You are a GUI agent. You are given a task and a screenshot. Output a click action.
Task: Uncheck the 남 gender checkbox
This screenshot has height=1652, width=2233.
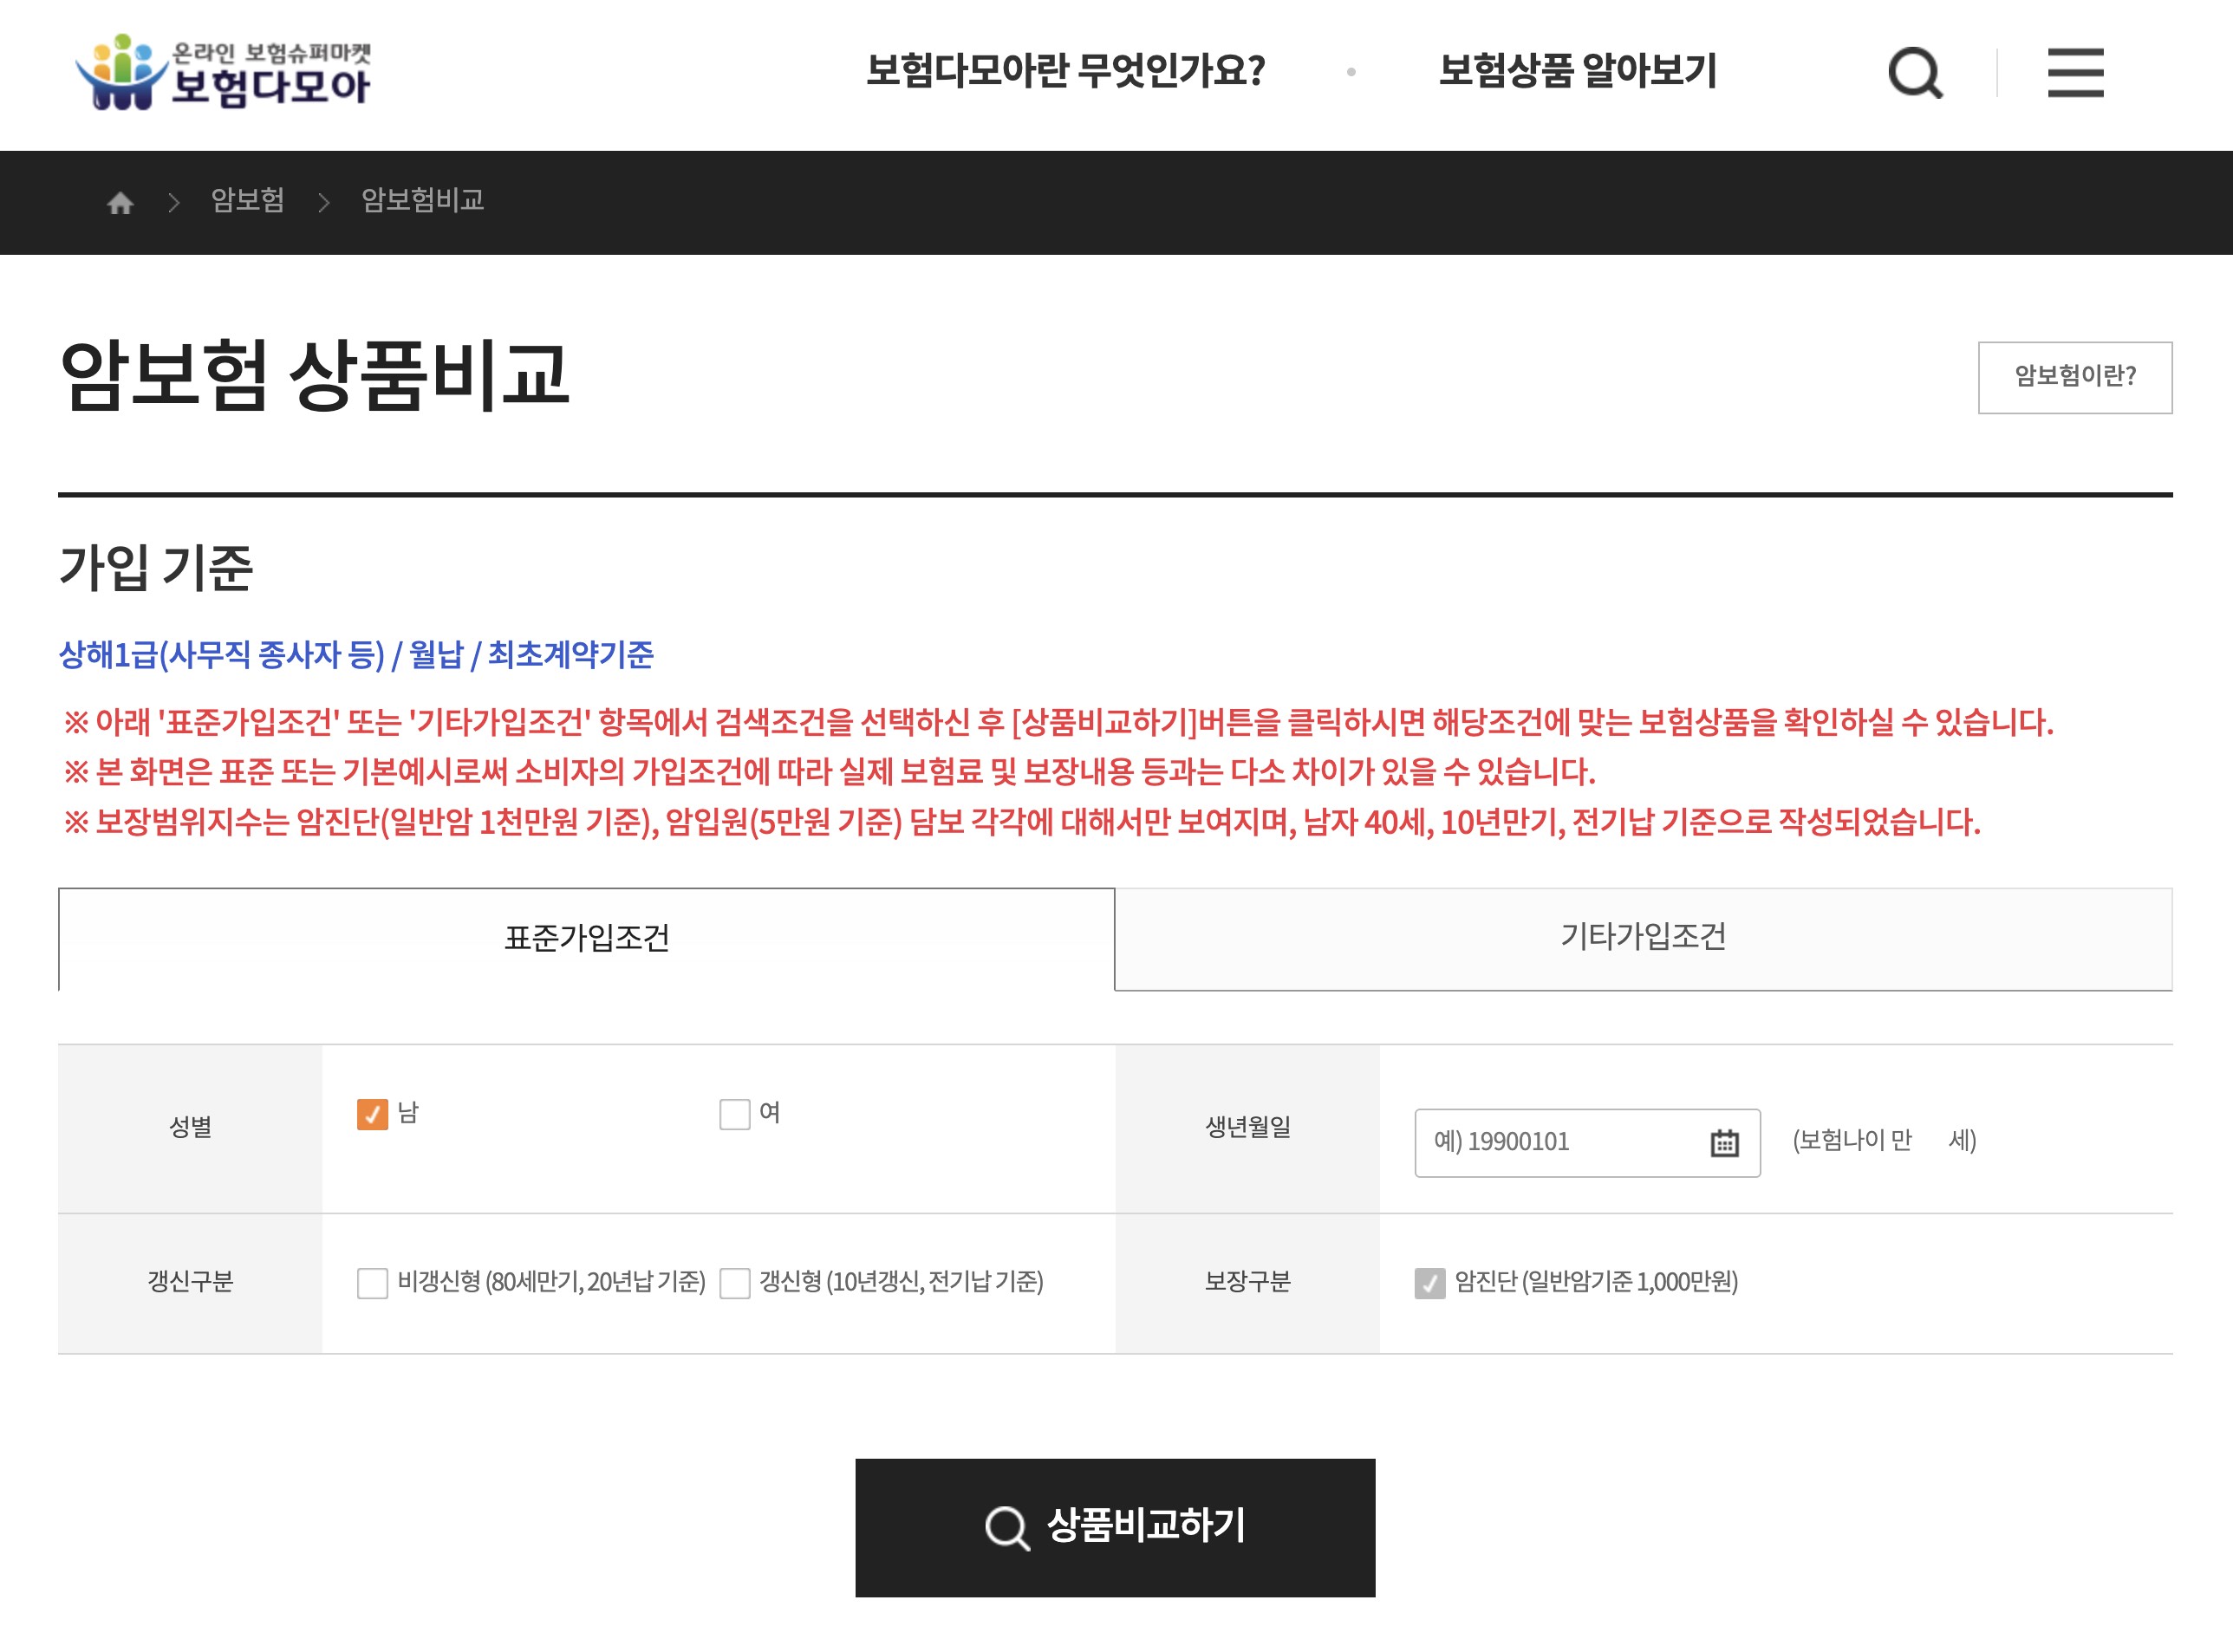pyautogui.click(x=372, y=1114)
